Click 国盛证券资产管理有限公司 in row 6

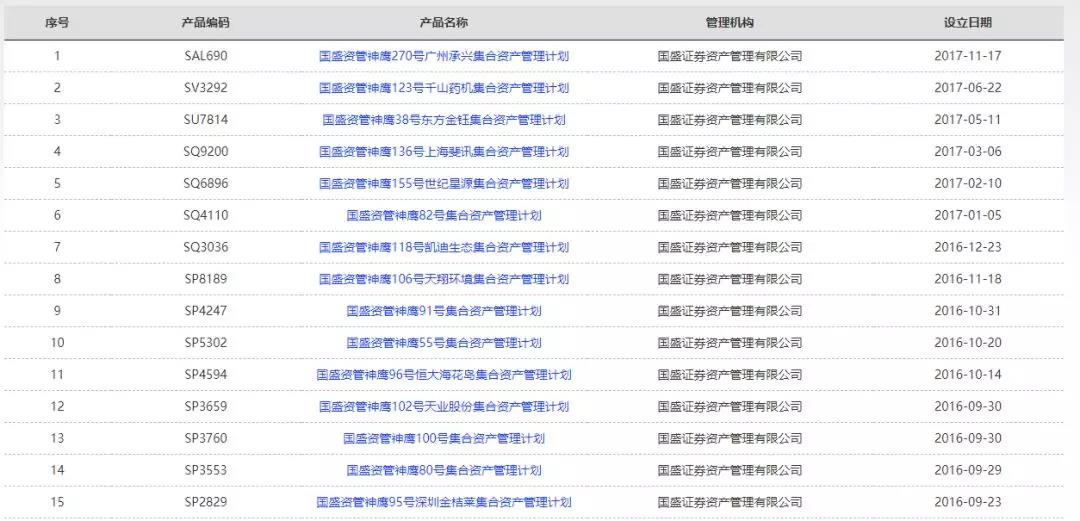point(729,215)
